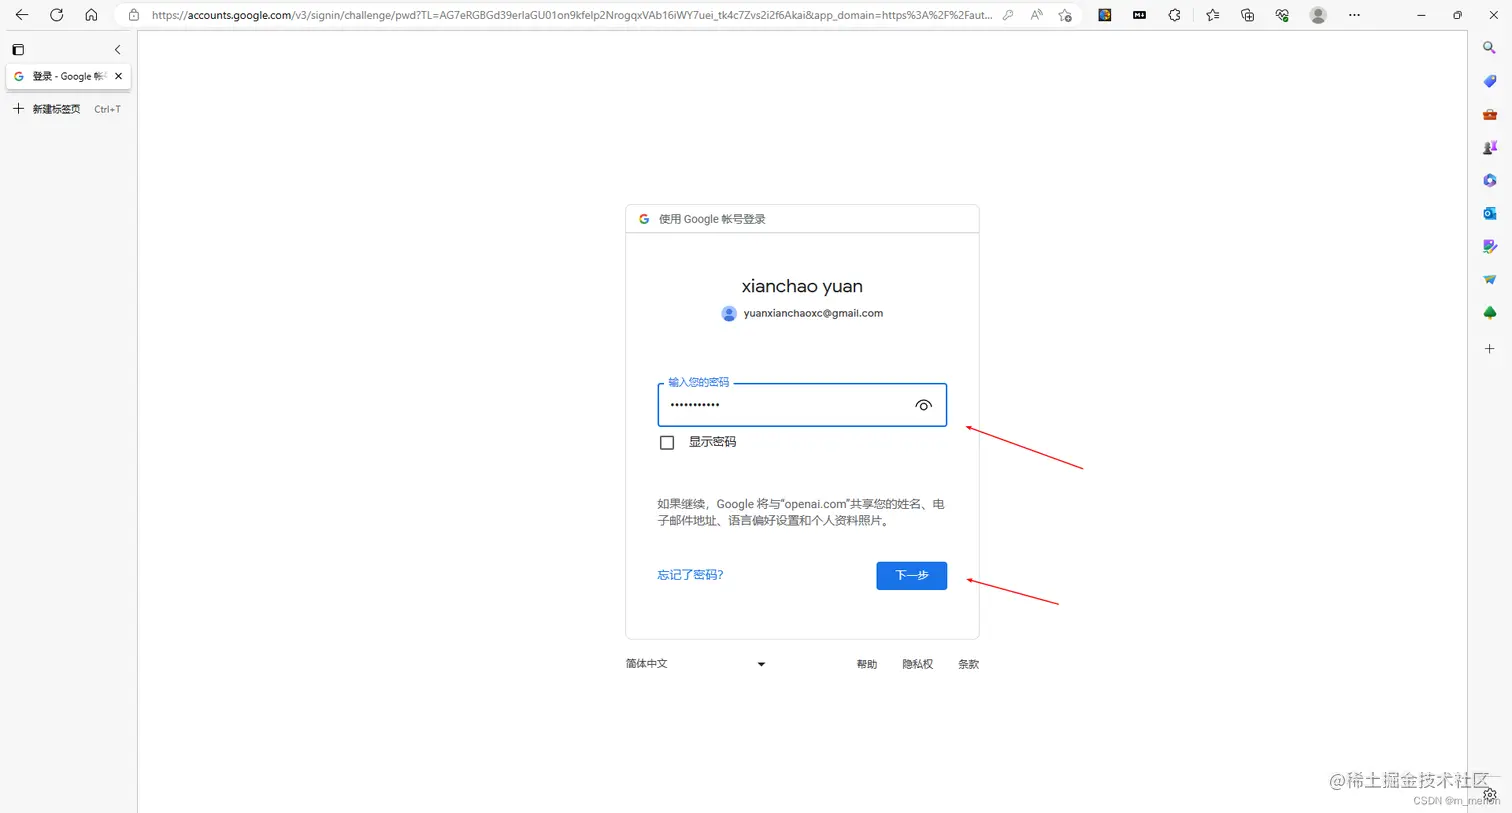Screen dimensions: 1512x813
Task: Click the xianchao yuan name heading
Action: (x=802, y=286)
